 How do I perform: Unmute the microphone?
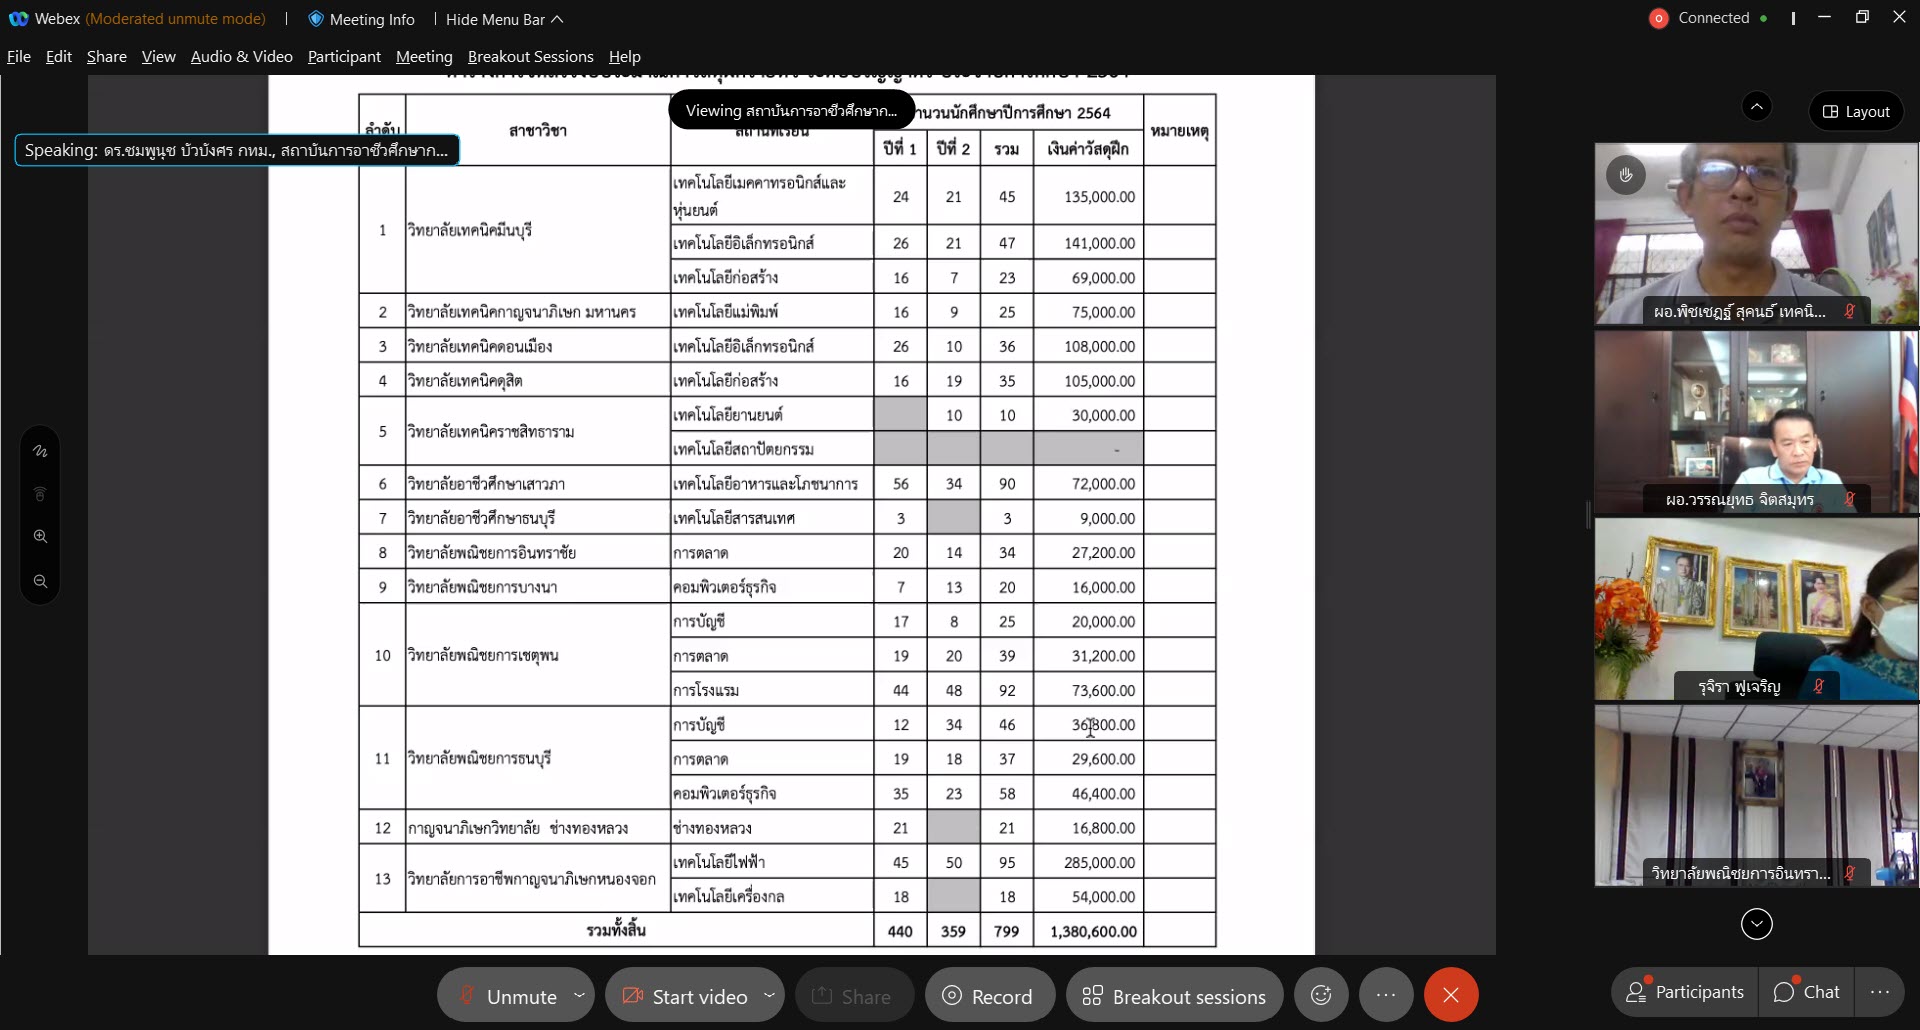[507, 996]
